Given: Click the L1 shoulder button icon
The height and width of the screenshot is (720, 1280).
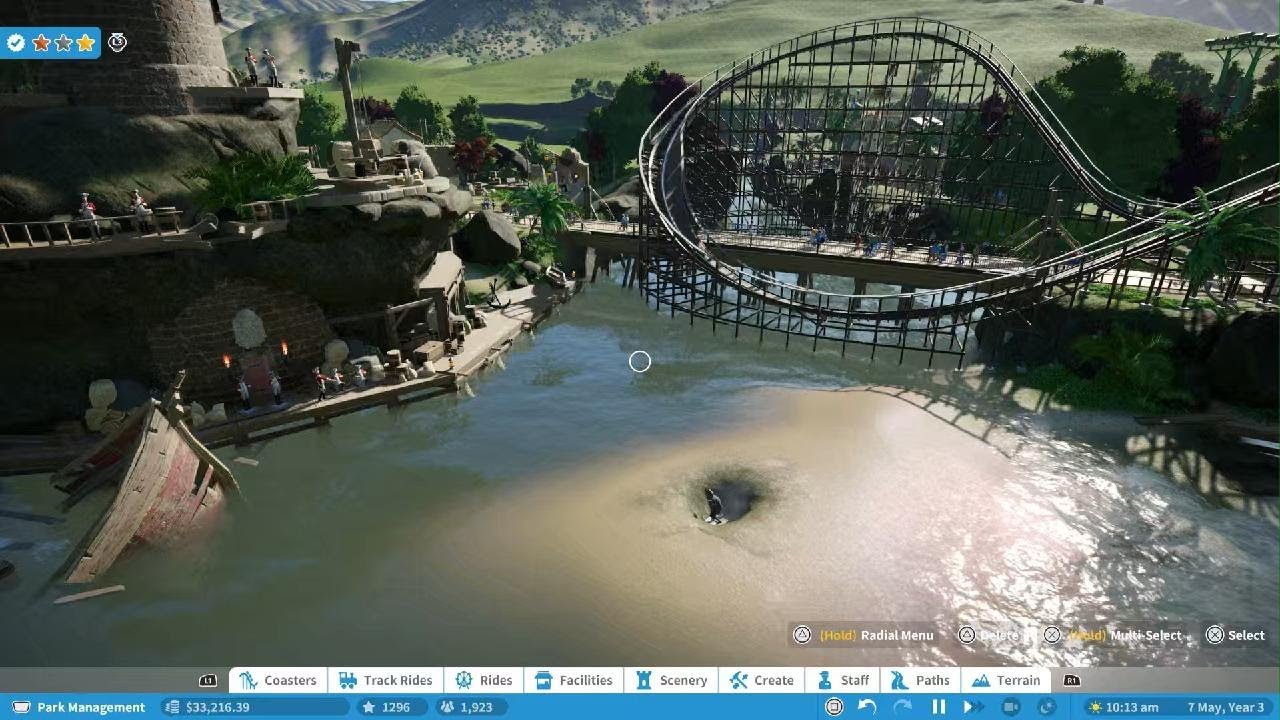Looking at the screenshot, I should [208, 680].
